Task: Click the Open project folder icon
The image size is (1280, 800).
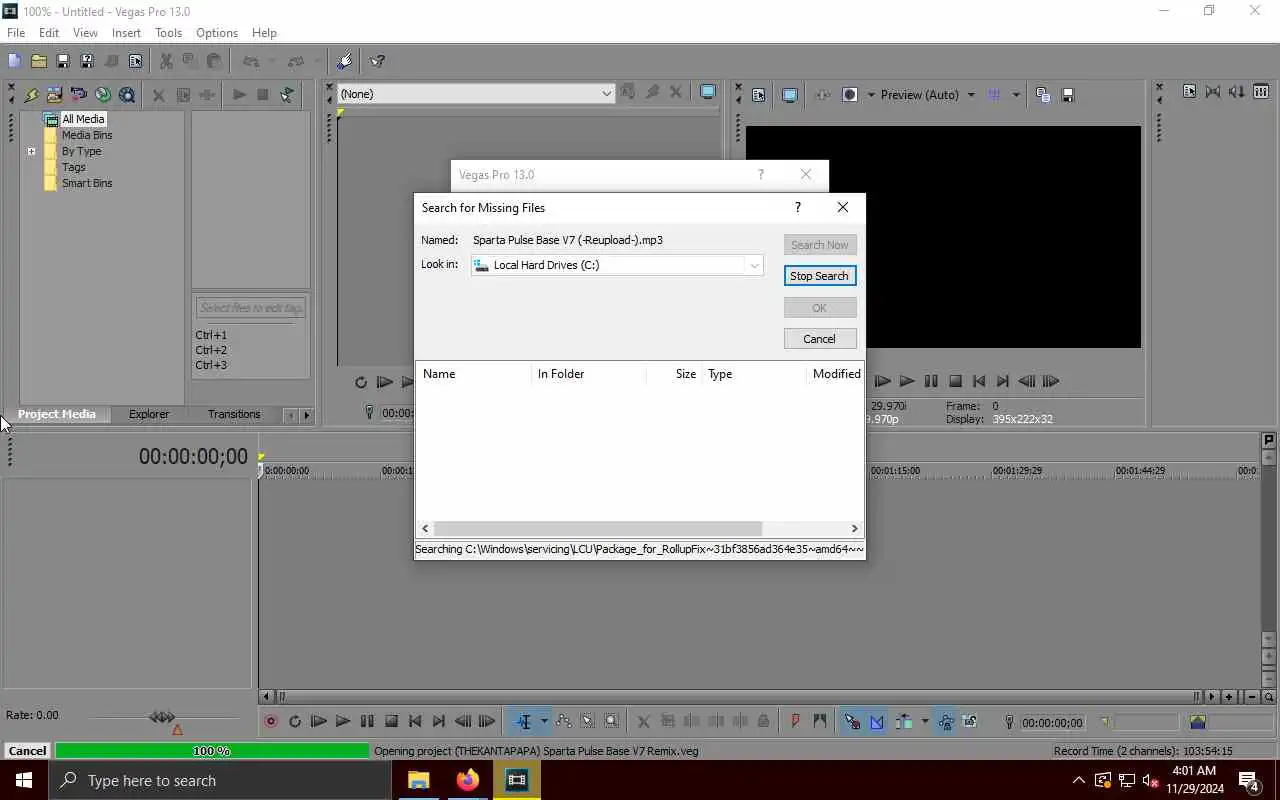Action: coord(38,61)
